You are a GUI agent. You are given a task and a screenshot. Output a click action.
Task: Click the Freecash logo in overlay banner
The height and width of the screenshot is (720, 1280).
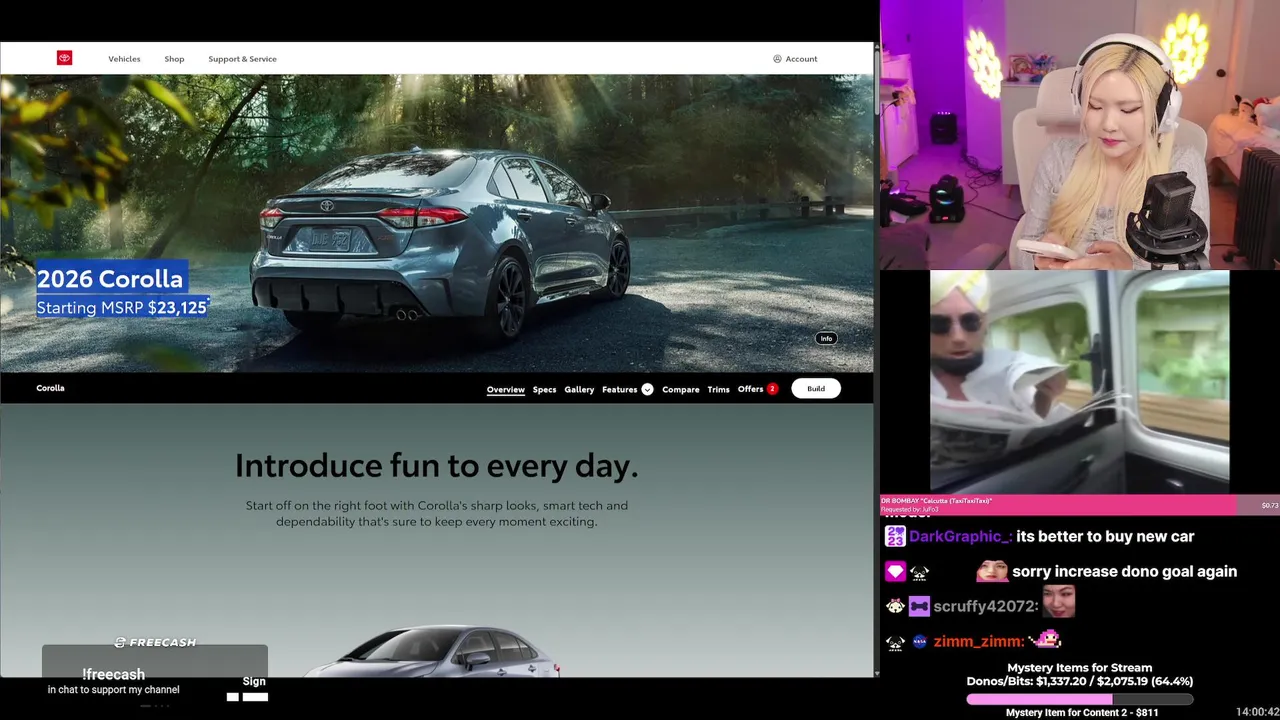[x=155, y=642]
